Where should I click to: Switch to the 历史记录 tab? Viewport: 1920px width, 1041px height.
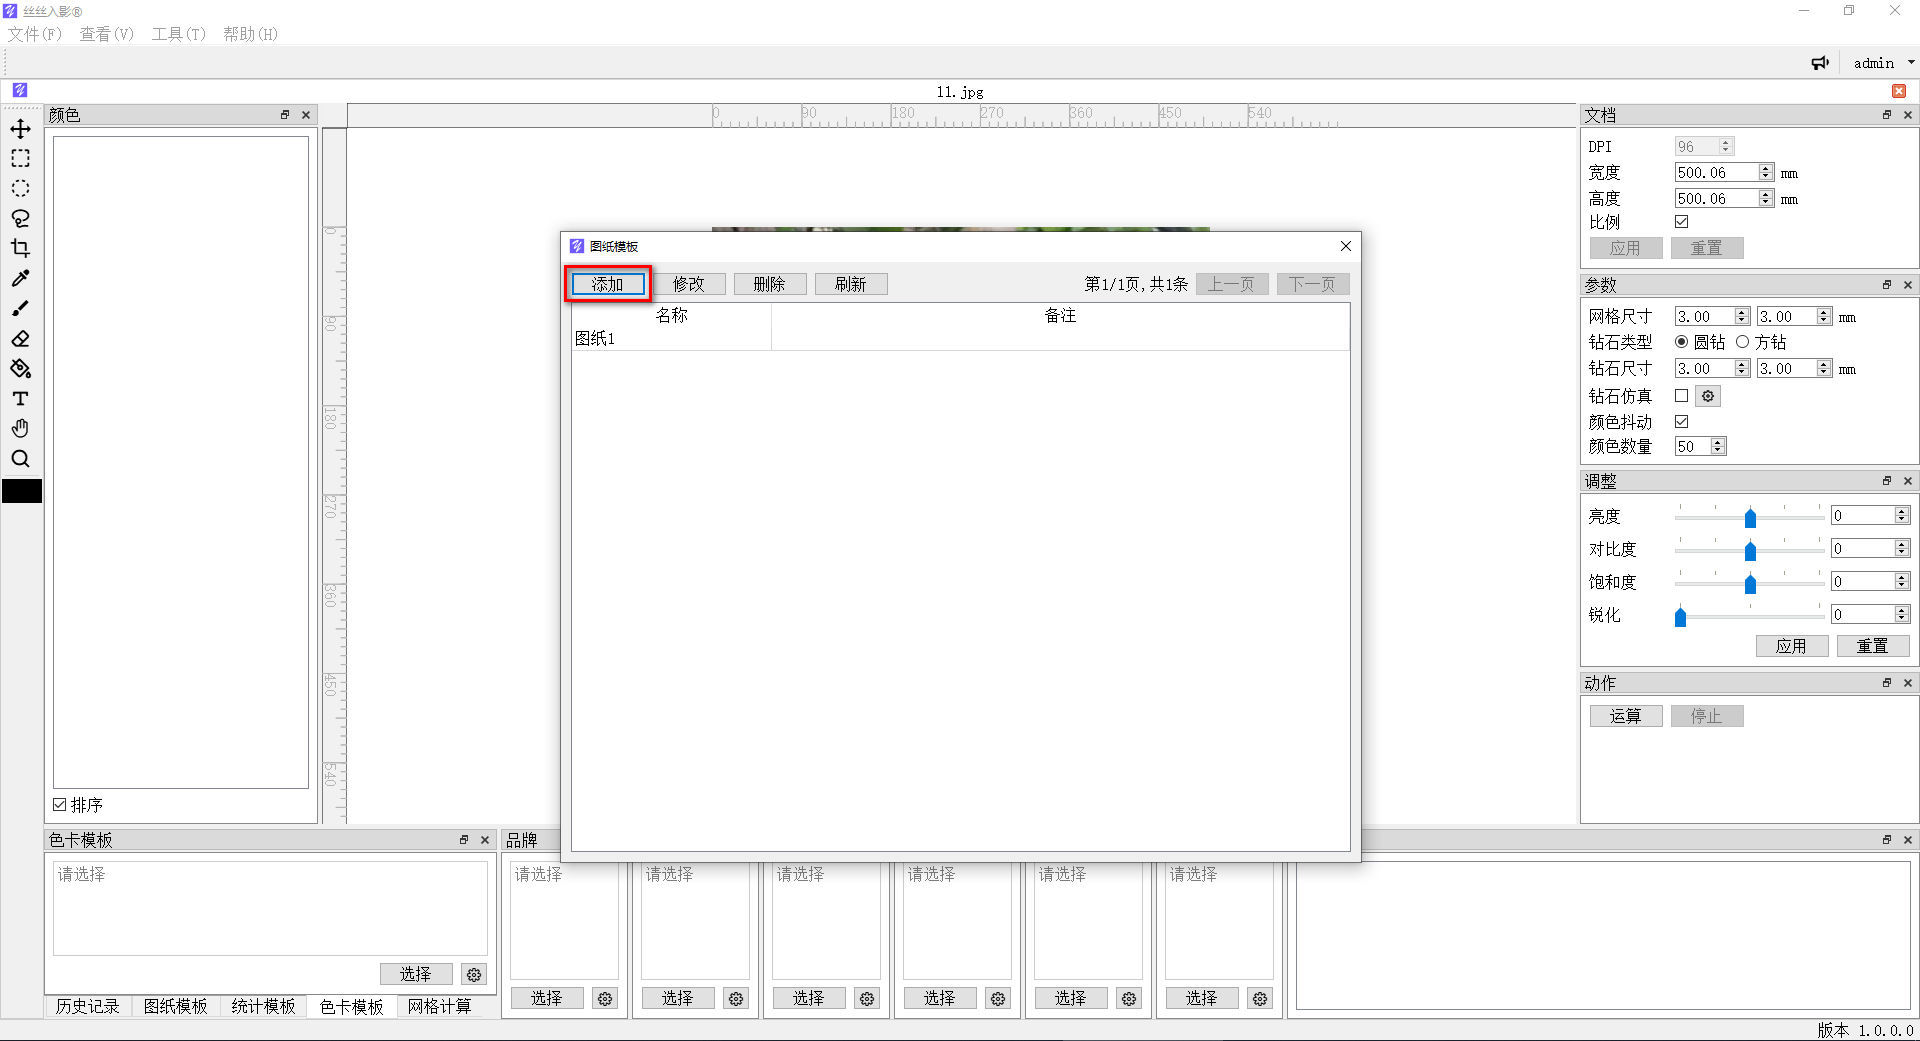click(x=87, y=1006)
